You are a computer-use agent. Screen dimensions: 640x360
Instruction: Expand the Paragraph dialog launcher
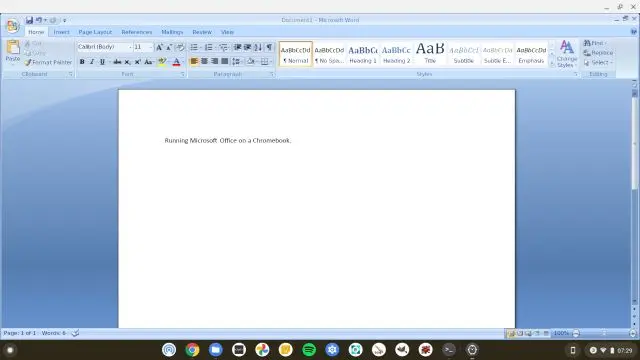point(272,74)
